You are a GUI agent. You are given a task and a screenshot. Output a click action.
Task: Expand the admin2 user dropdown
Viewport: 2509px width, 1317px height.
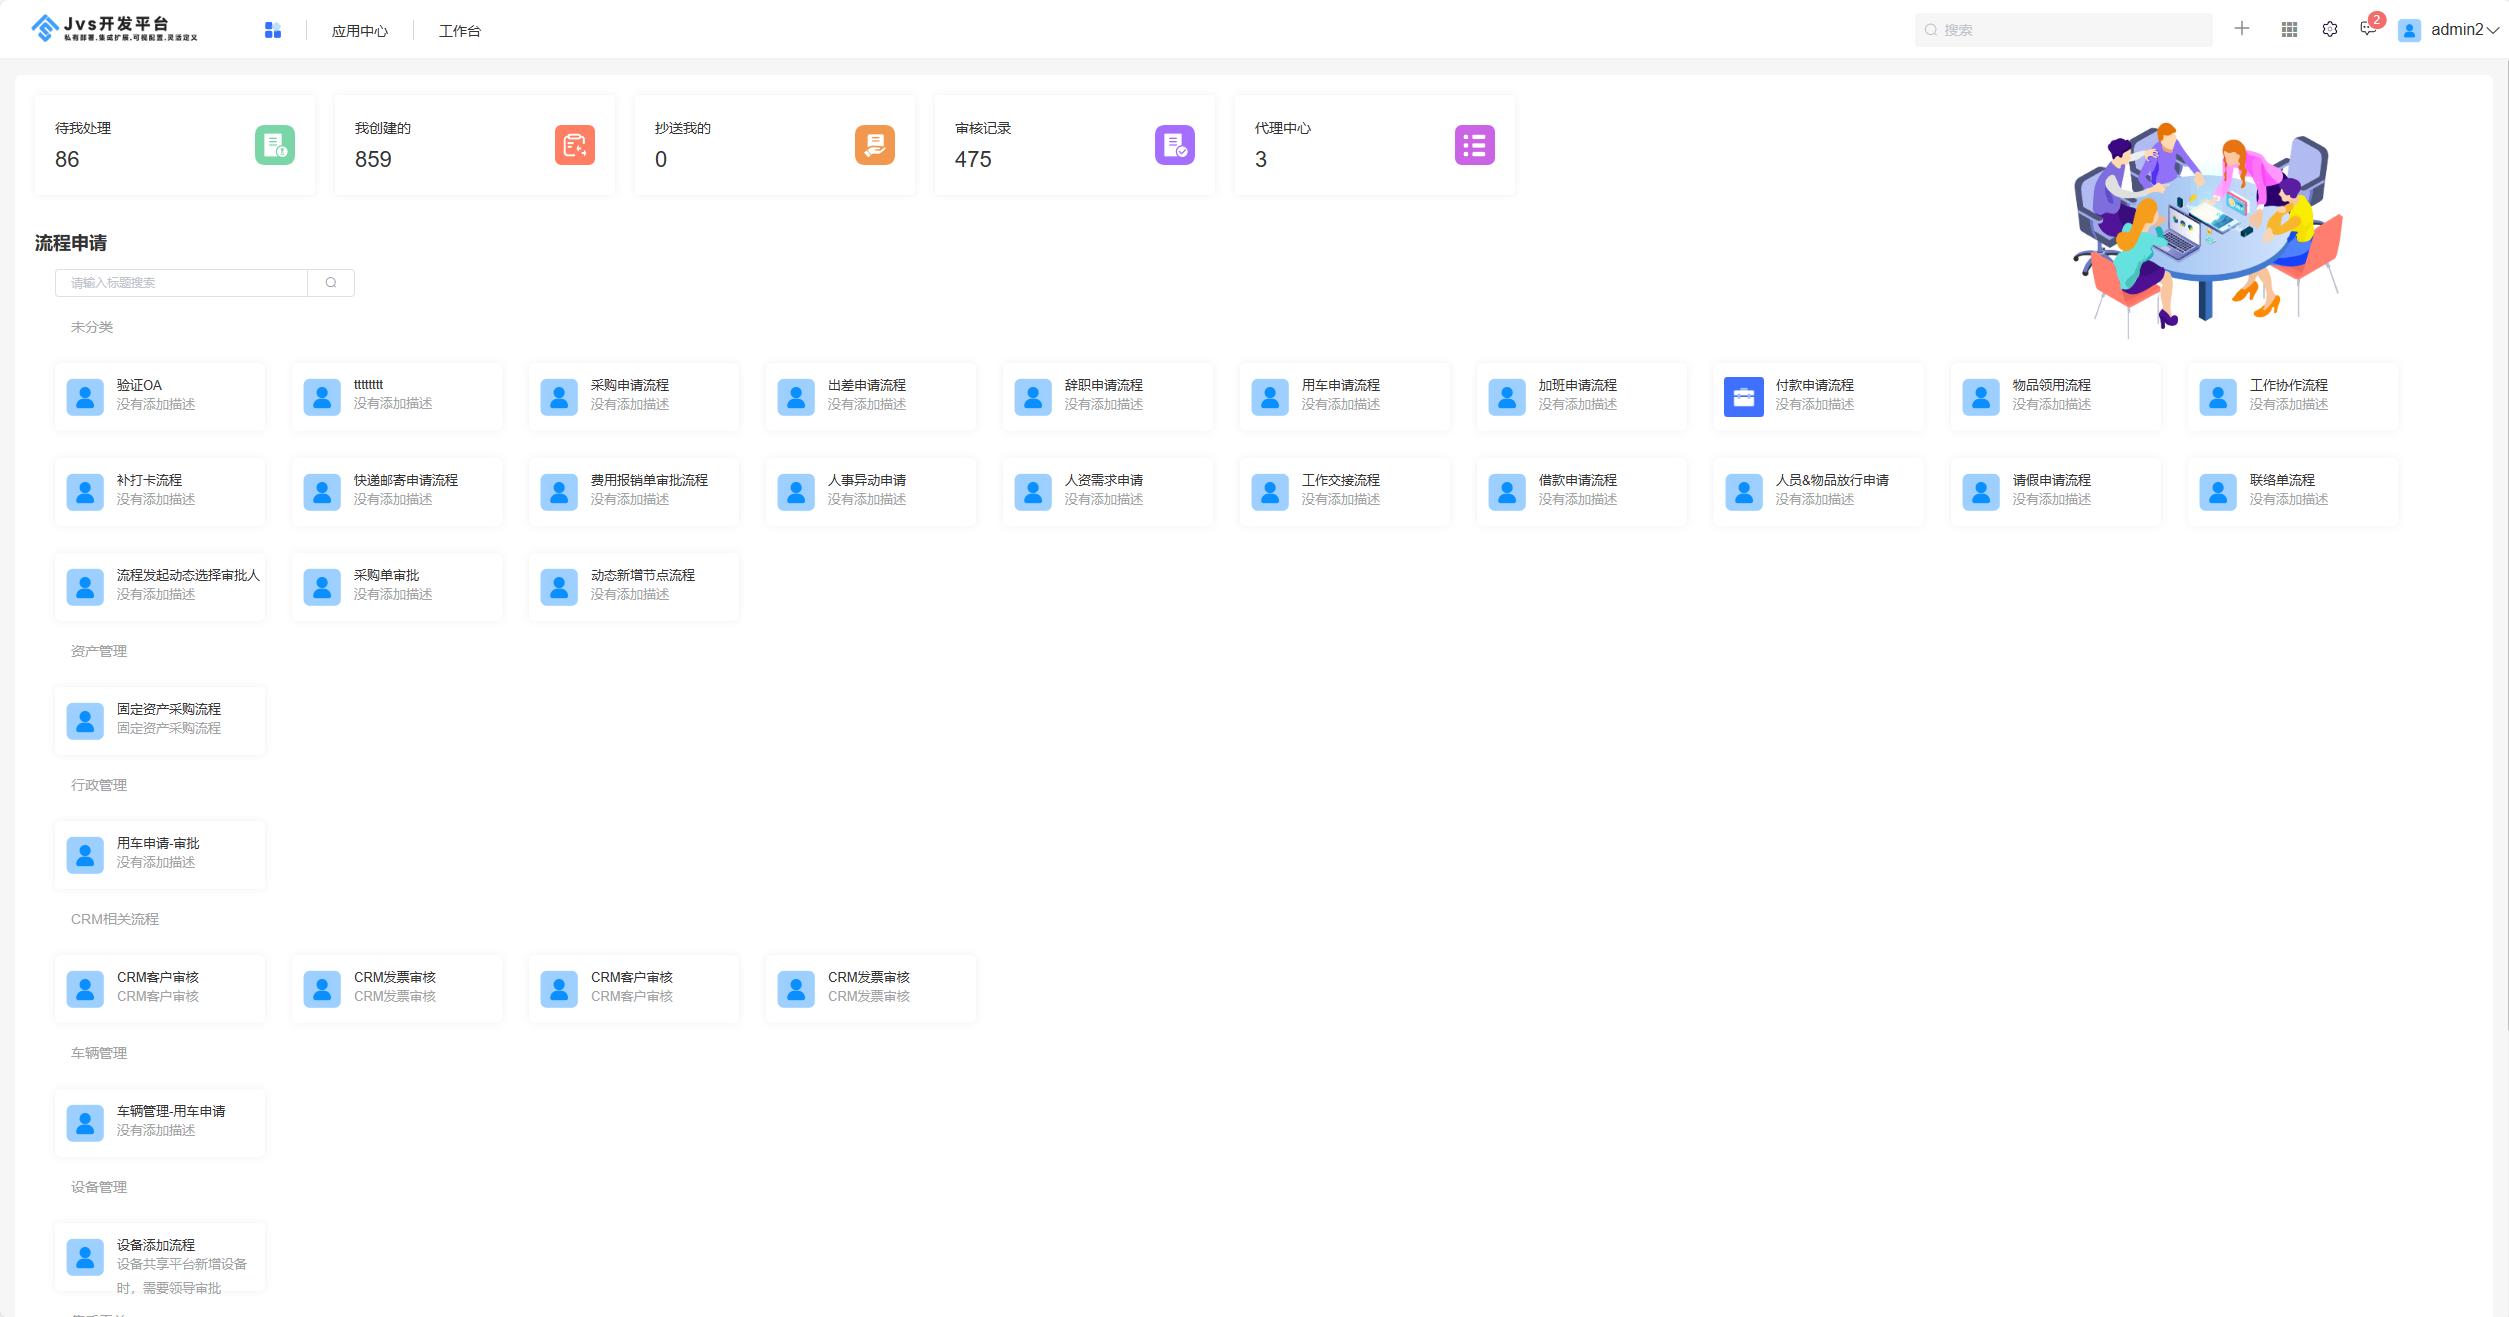pyautogui.click(x=2457, y=30)
